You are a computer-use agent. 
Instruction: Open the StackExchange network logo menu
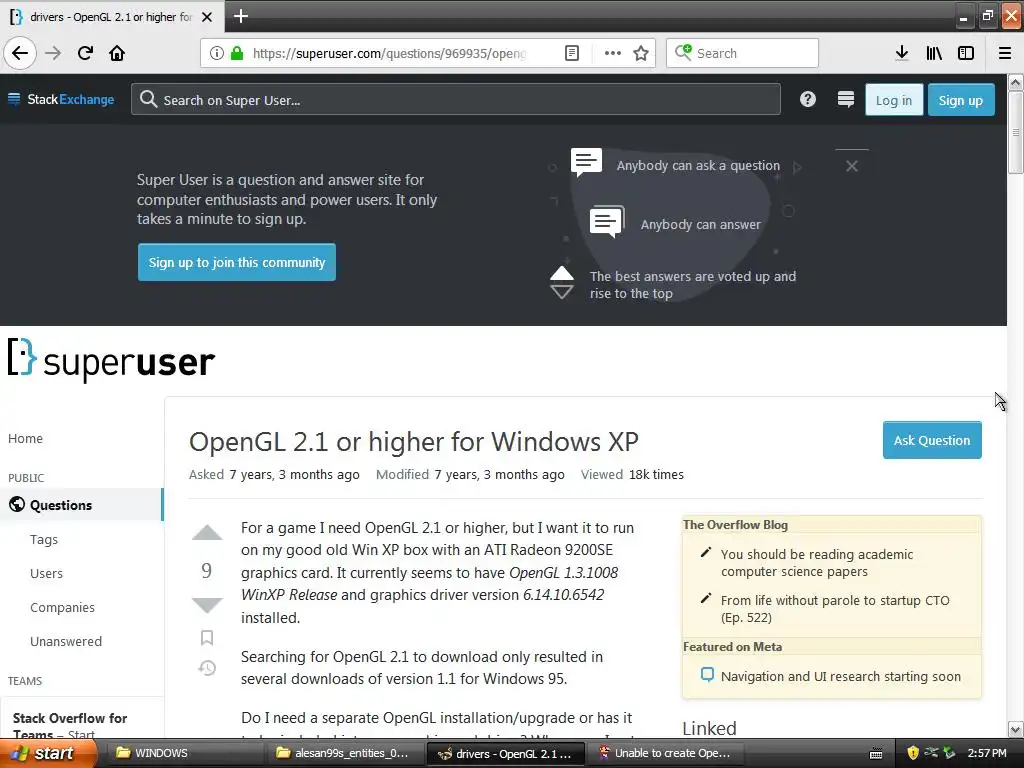pos(61,99)
